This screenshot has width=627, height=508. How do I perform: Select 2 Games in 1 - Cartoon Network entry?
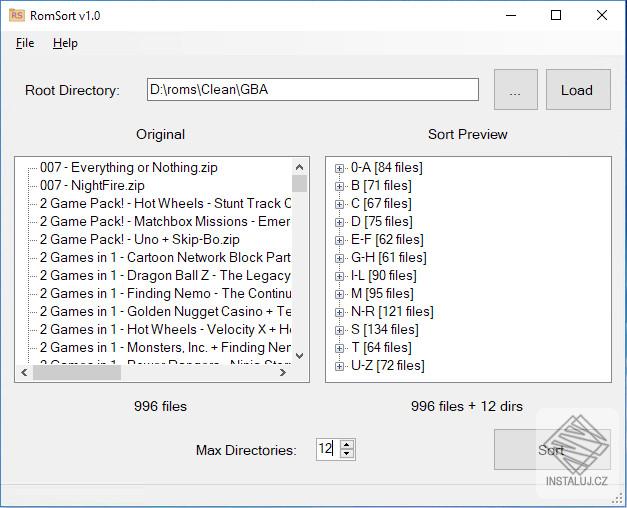click(x=165, y=257)
